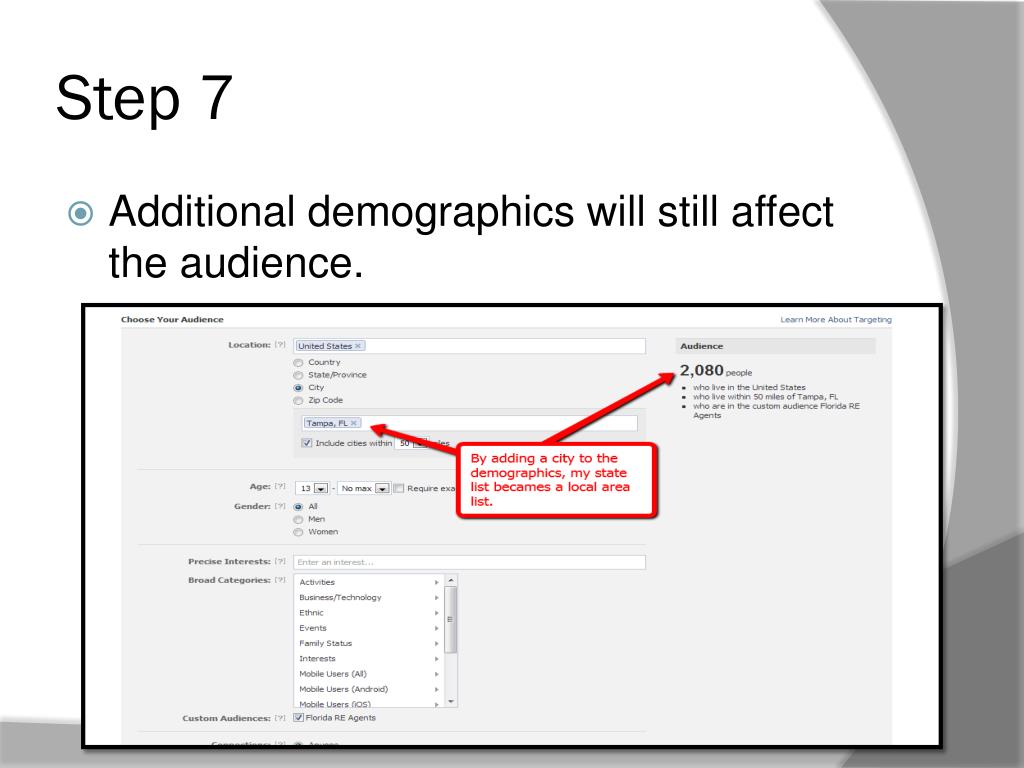Open Gender help tooltip
Image resolution: width=1024 pixels, height=768 pixels.
pos(280,506)
